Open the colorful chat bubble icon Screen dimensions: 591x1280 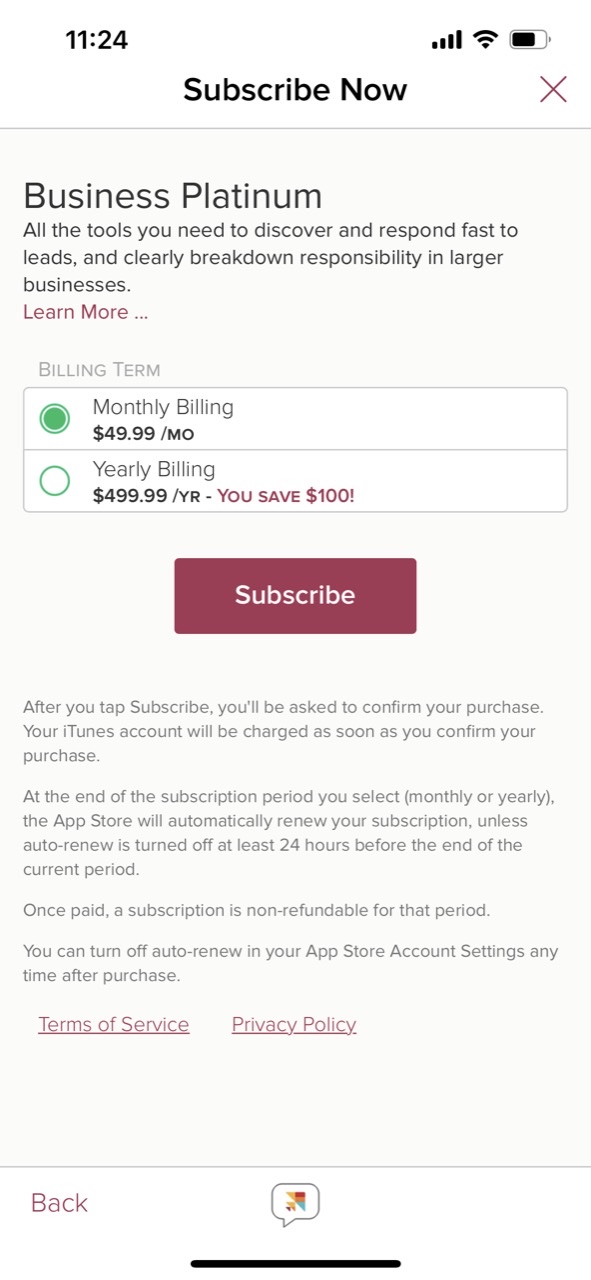295,1203
